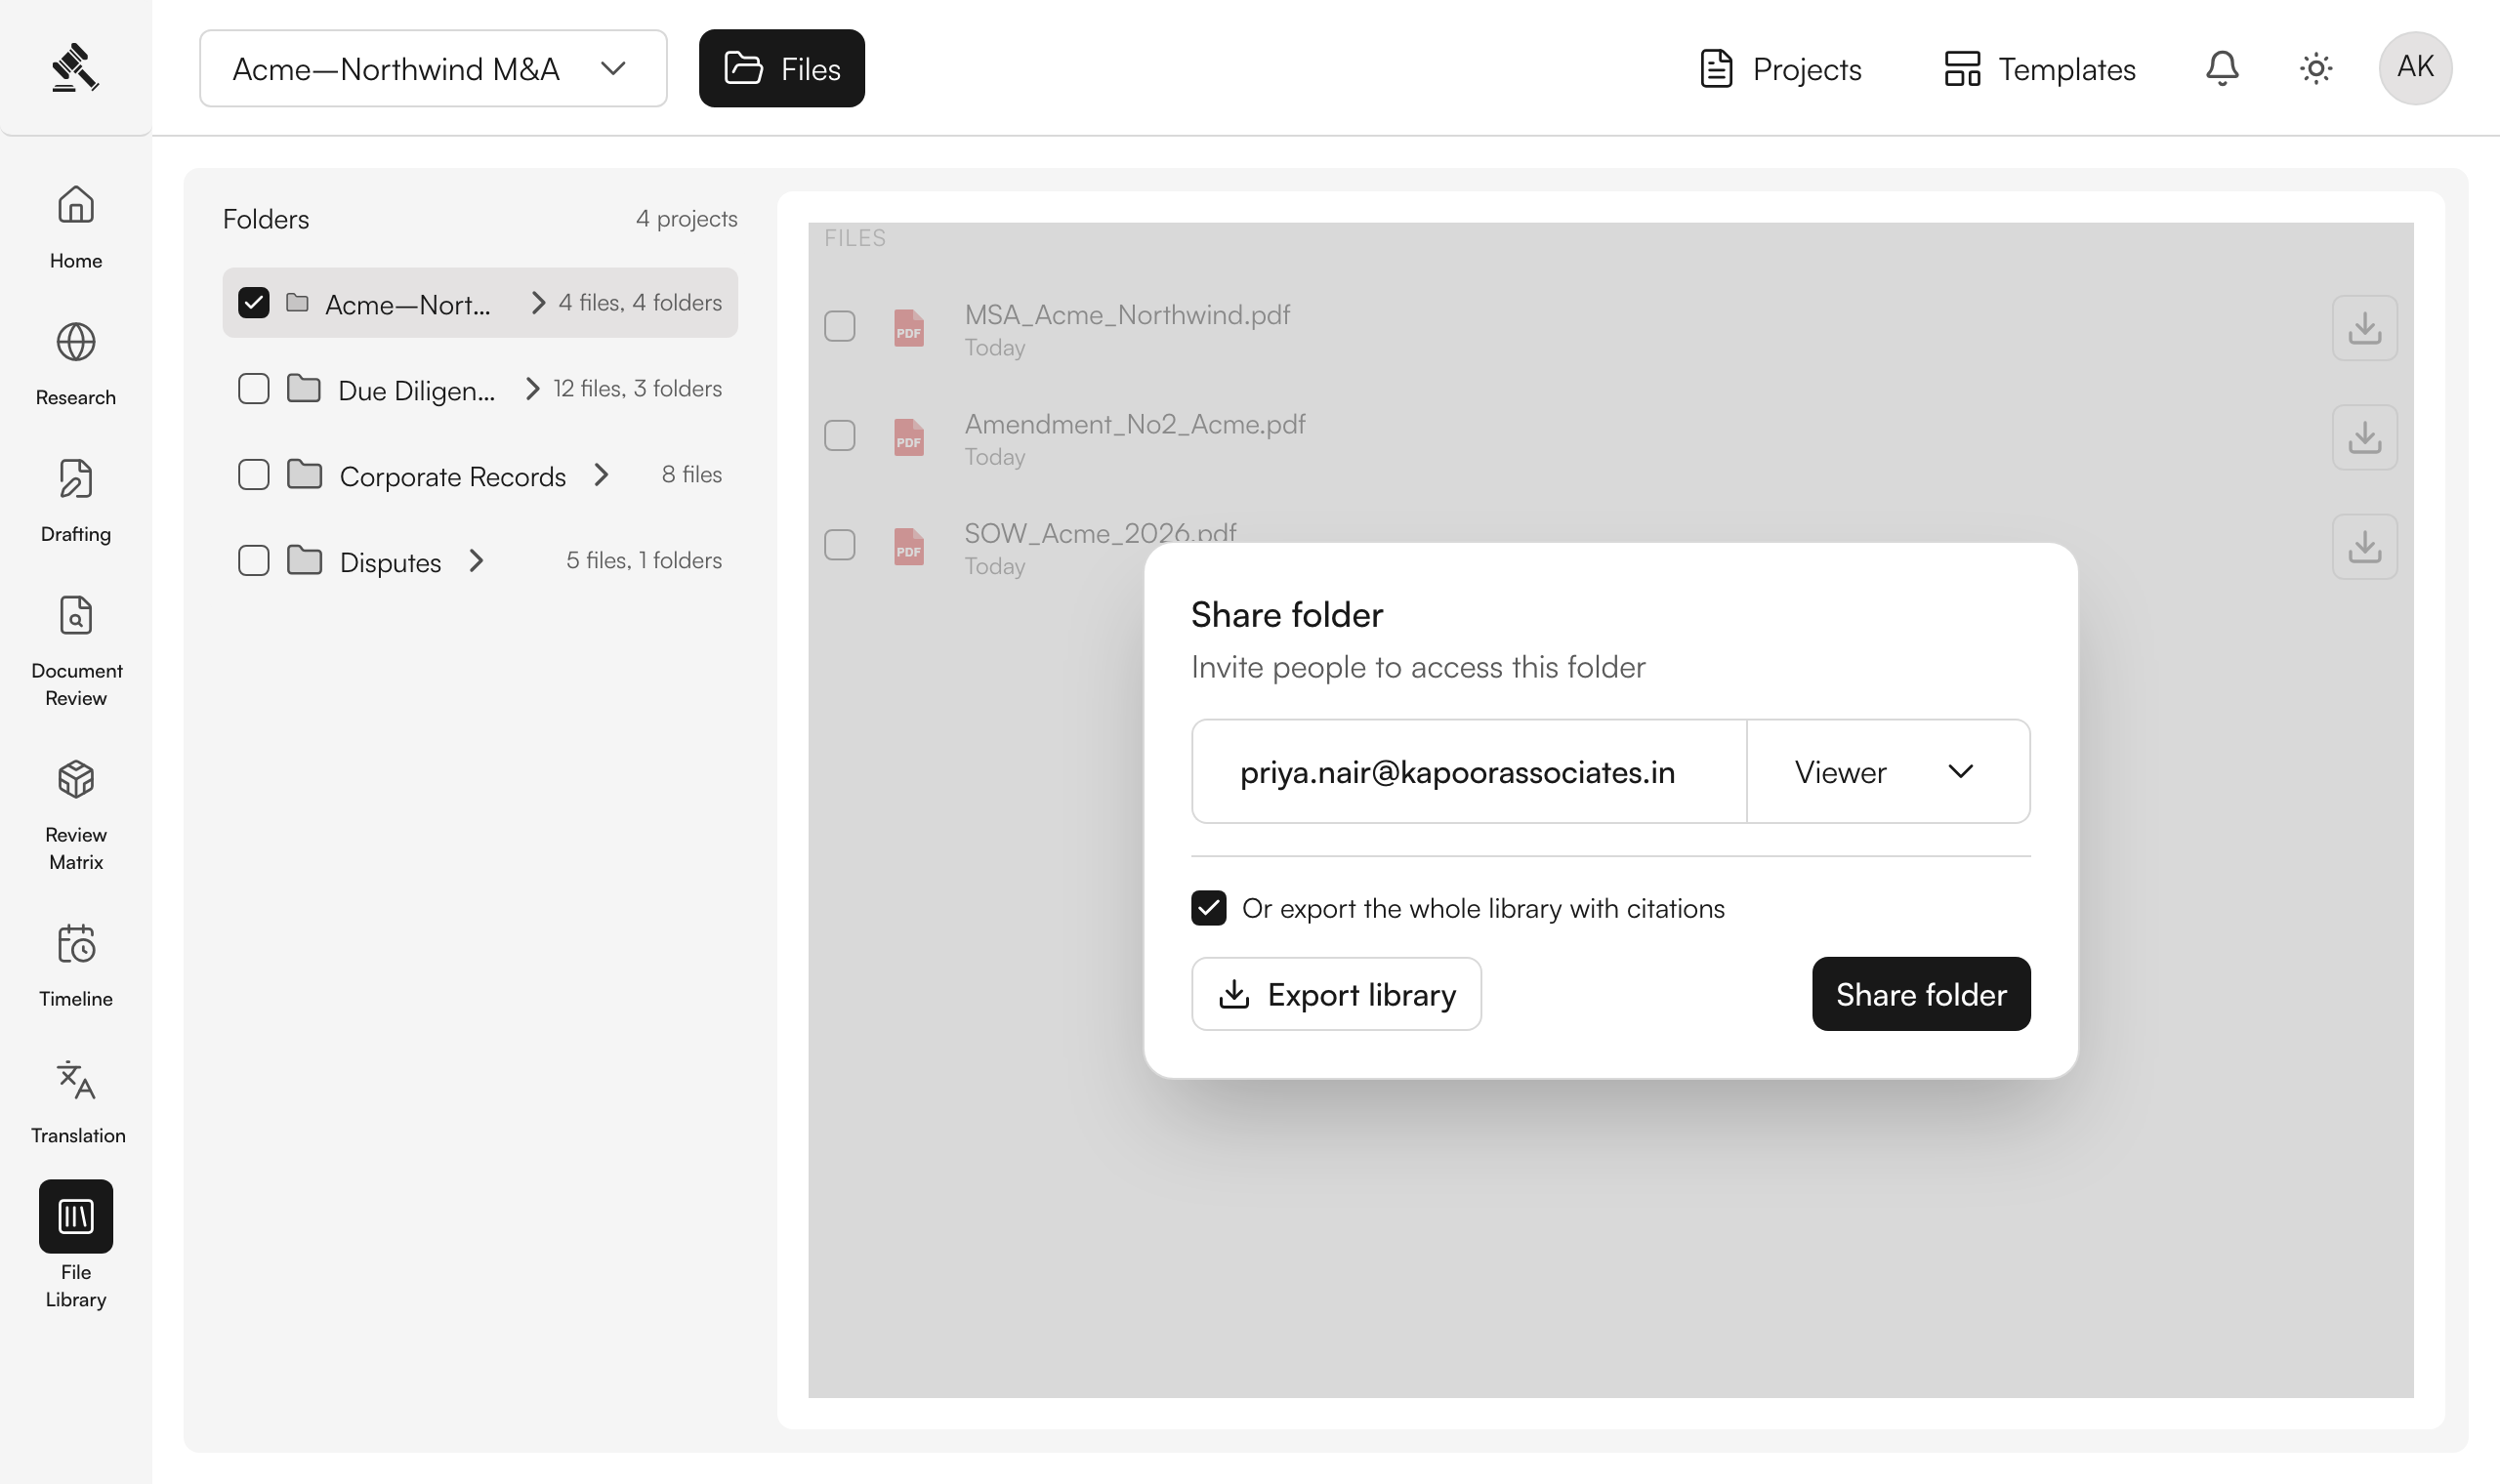This screenshot has width=2500, height=1484.
Task: Click the Due Diligen... folder name
Action: (417, 390)
